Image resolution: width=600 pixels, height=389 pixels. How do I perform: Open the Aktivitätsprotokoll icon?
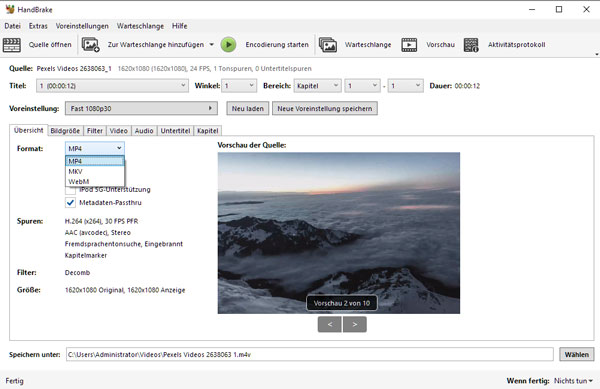point(471,45)
